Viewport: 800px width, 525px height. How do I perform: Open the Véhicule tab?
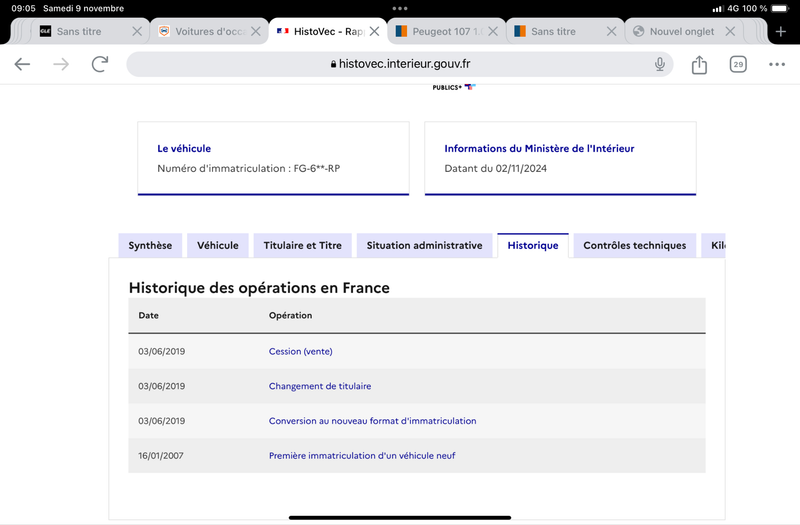click(x=218, y=245)
